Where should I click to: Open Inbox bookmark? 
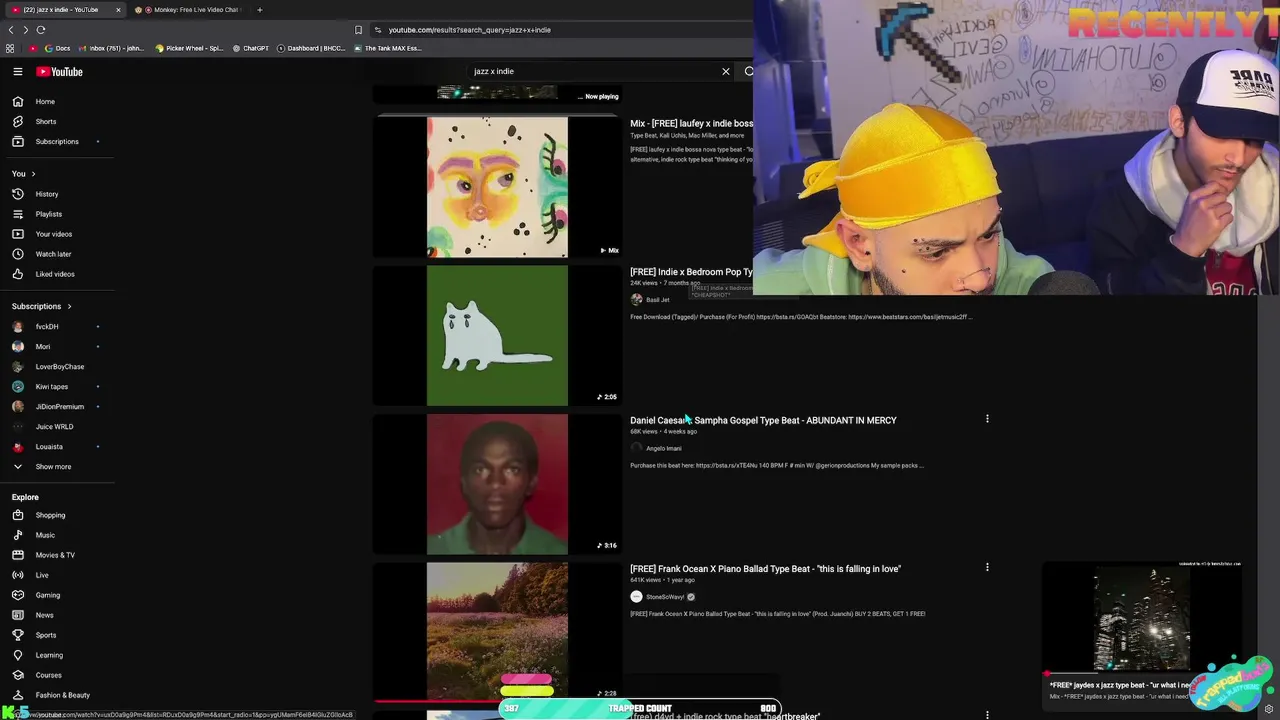tap(113, 48)
